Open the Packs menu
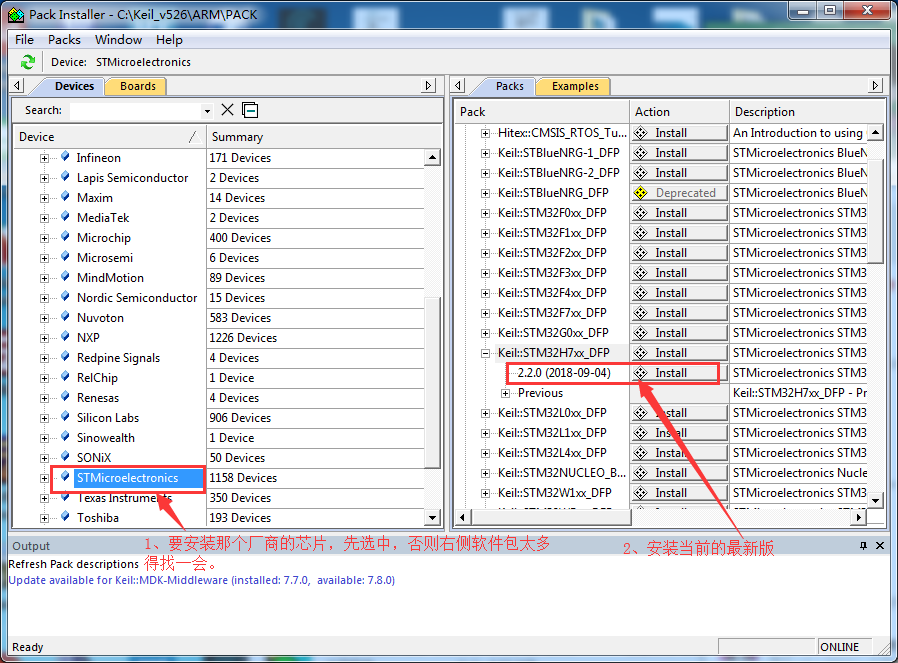898x663 pixels. coord(64,40)
